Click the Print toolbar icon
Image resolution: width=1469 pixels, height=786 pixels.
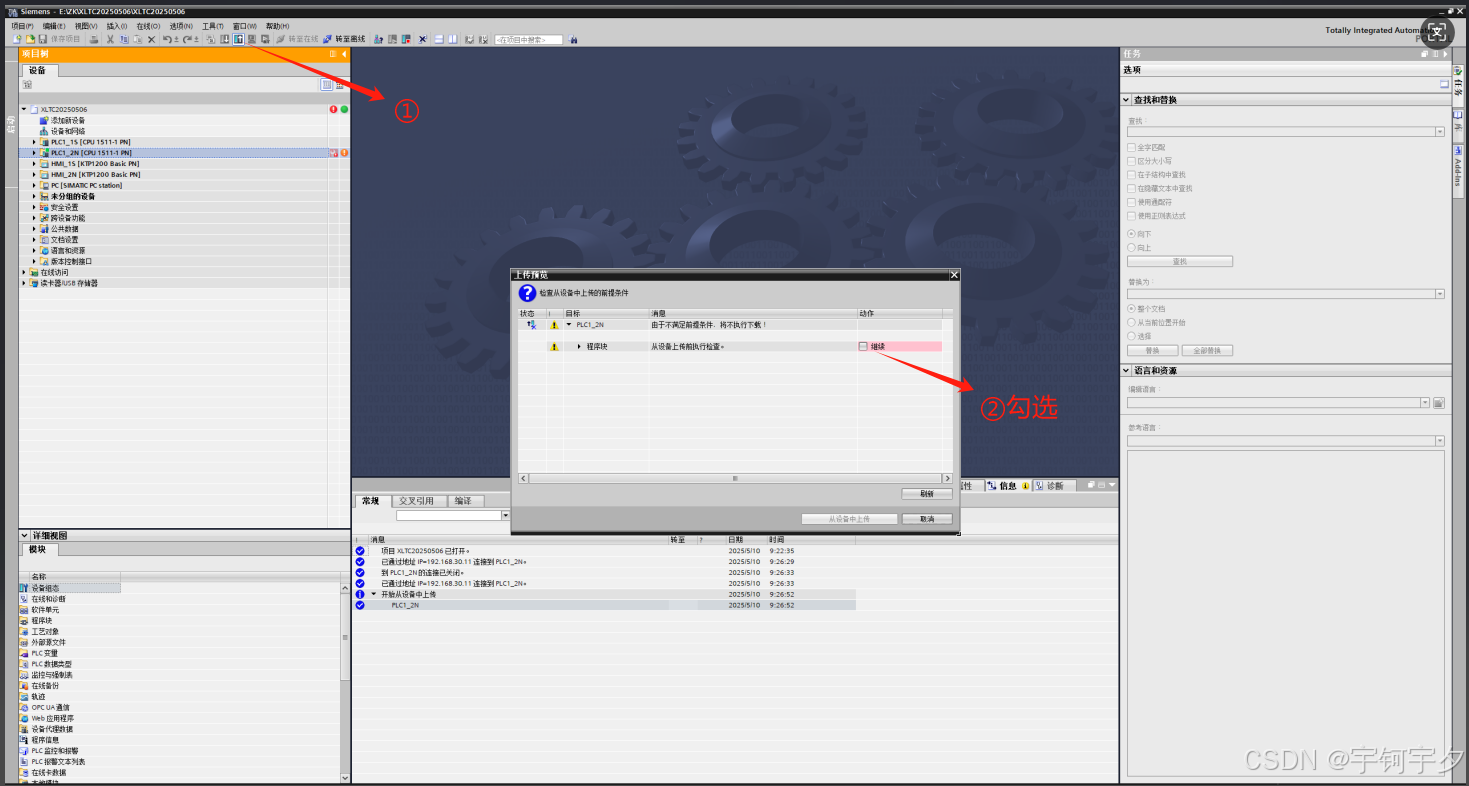coord(94,39)
